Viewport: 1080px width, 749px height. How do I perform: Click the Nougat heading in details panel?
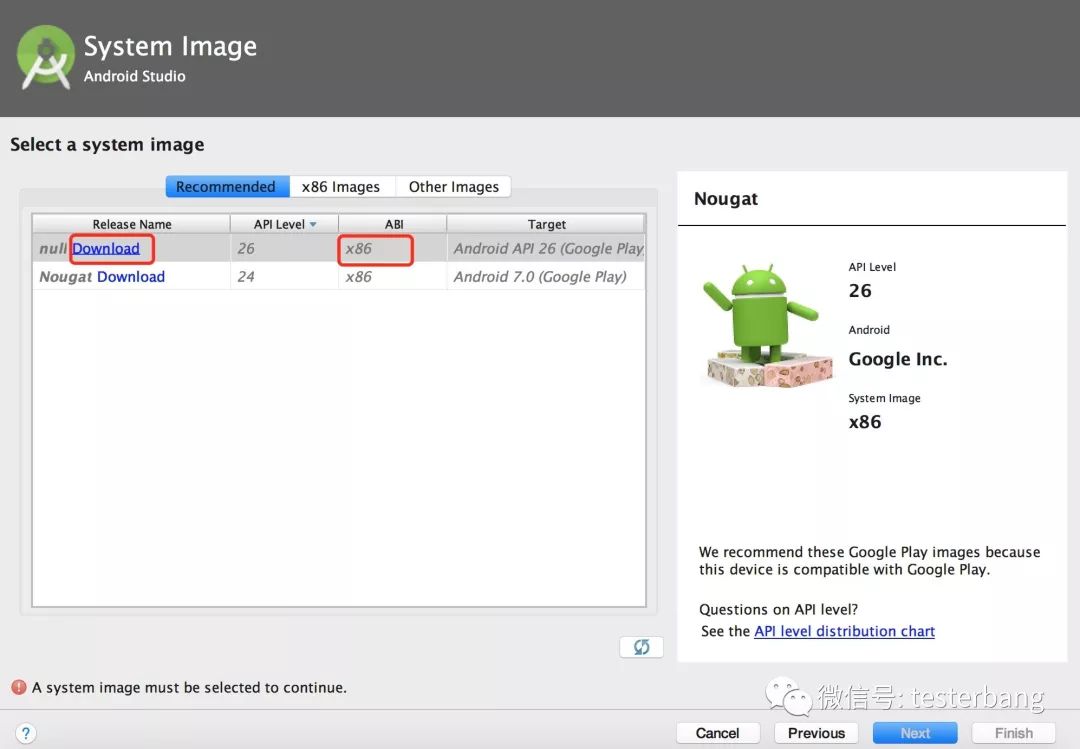coord(726,199)
